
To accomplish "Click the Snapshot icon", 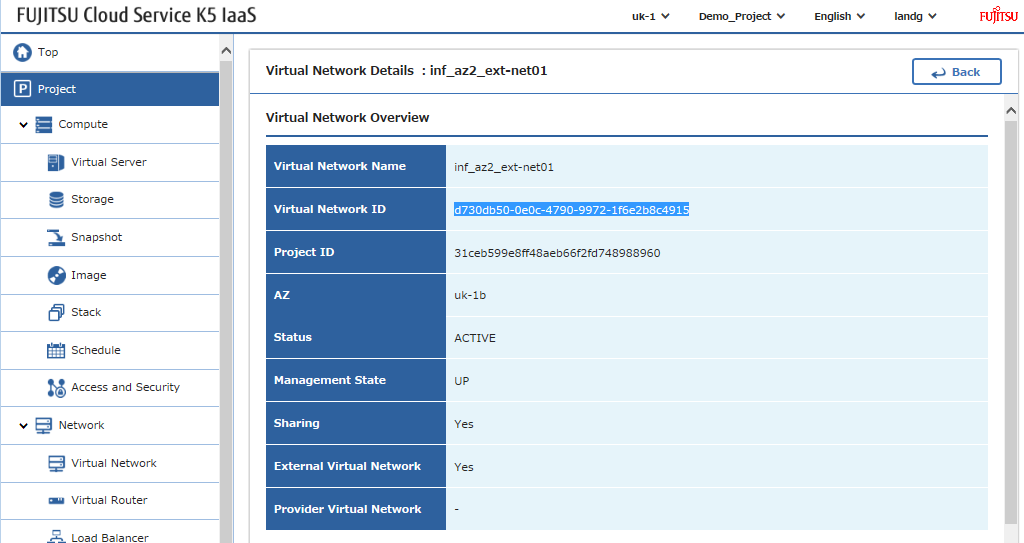I will tap(56, 237).
